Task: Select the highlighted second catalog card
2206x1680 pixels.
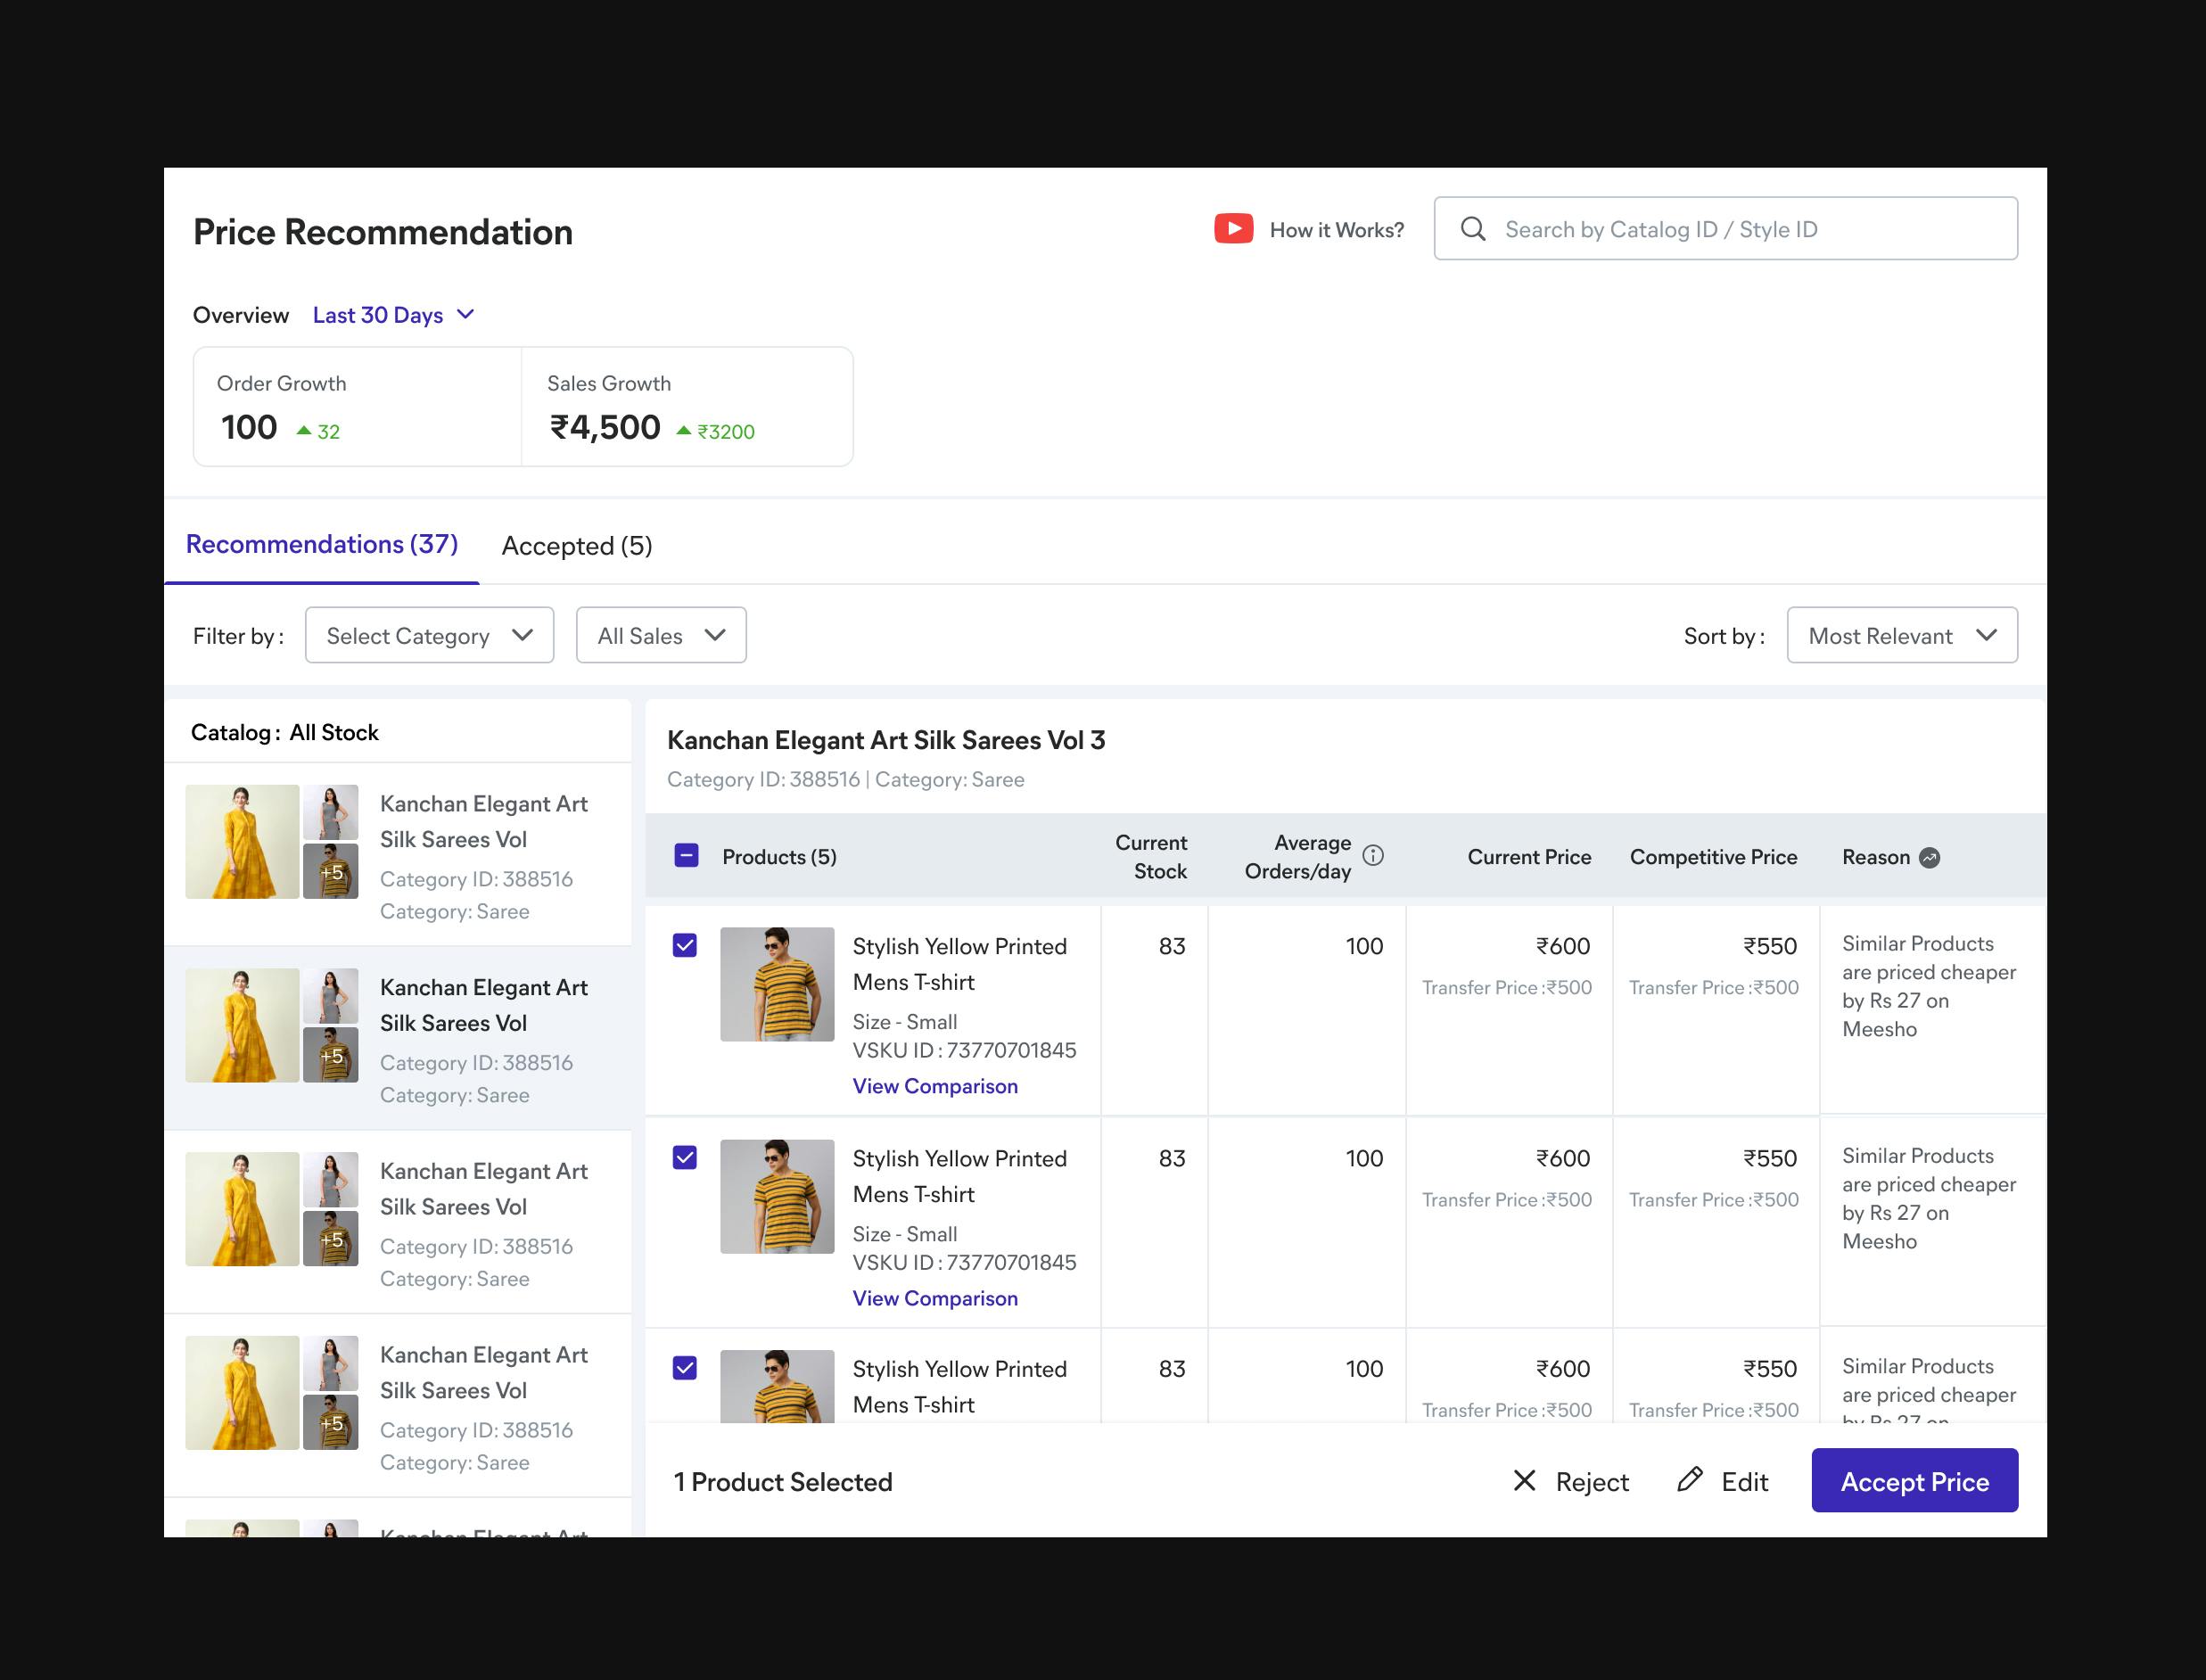Action: tap(397, 1039)
